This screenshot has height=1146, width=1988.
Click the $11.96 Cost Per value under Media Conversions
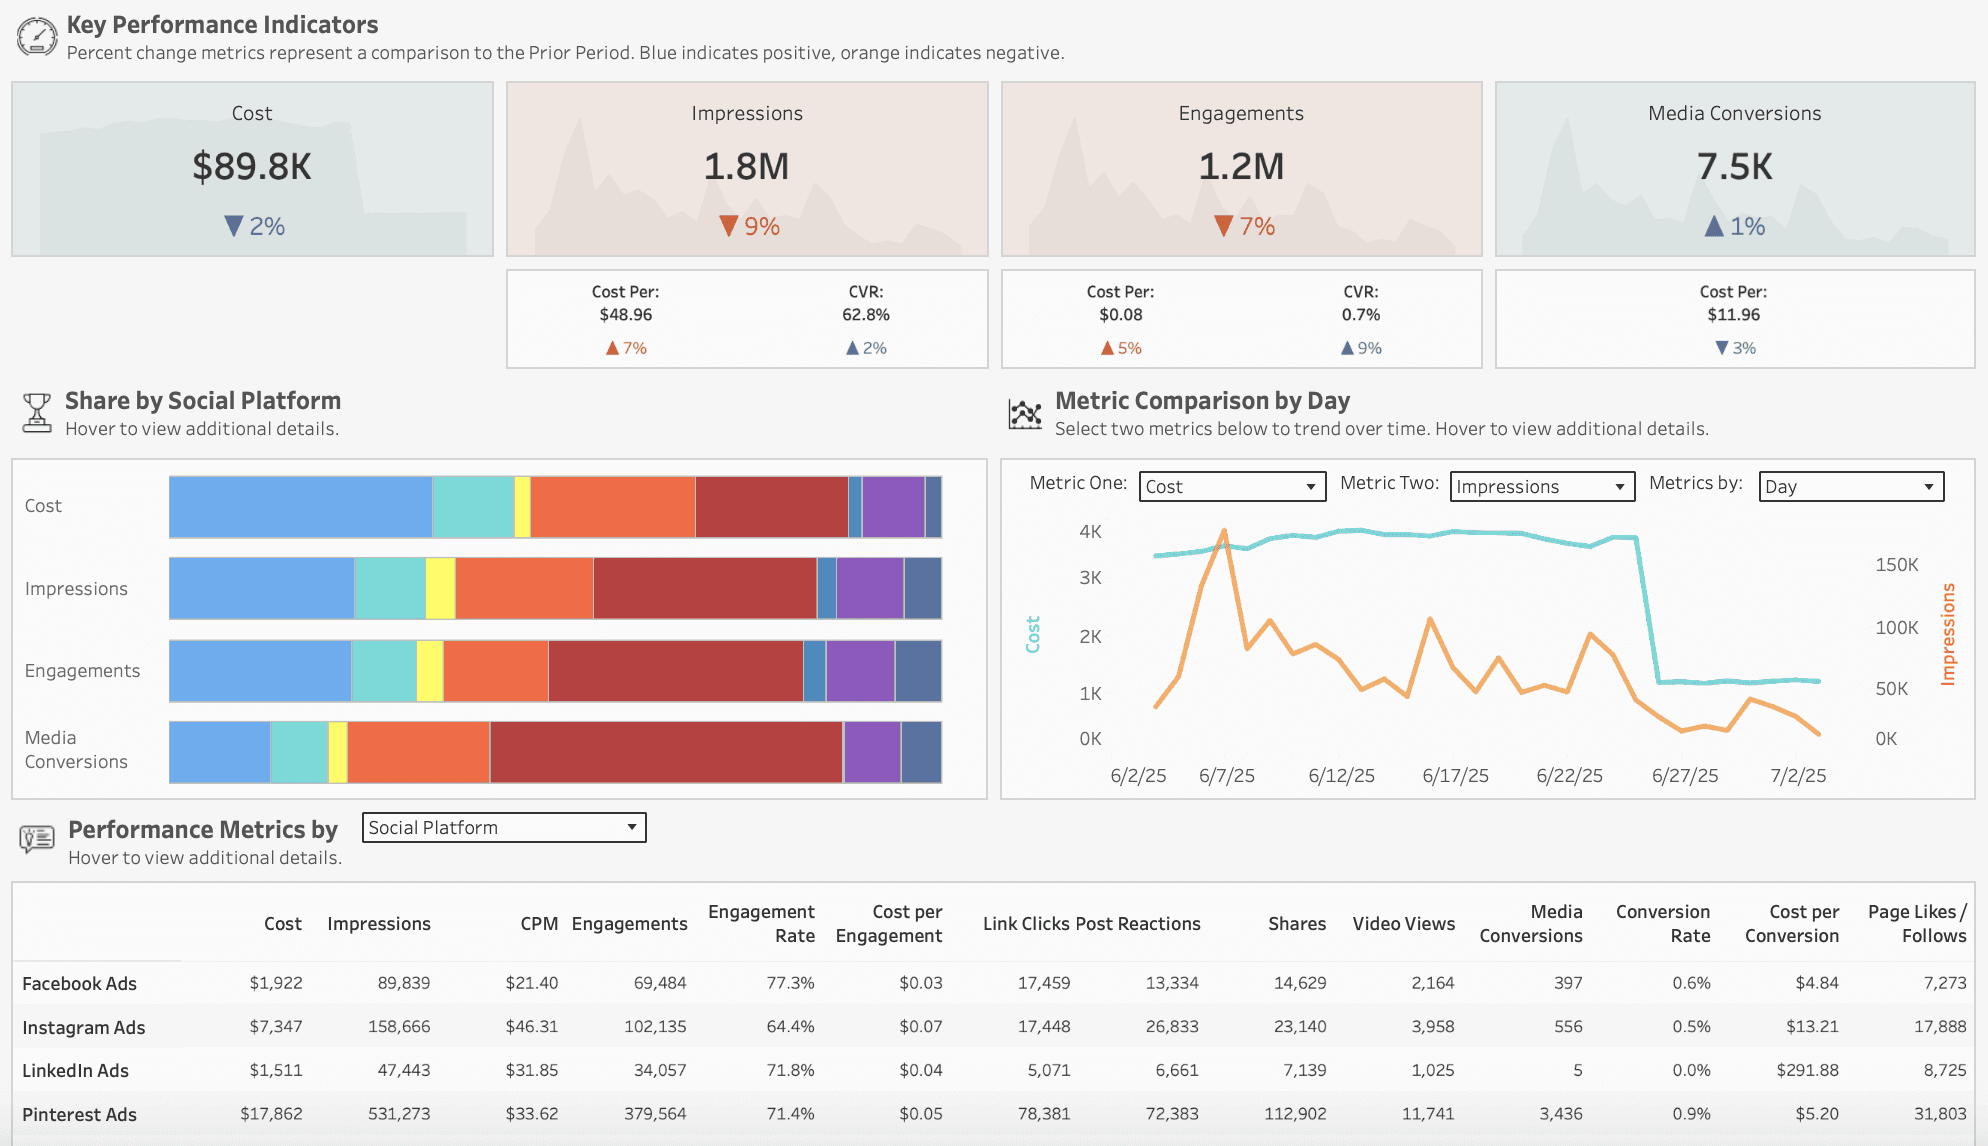1734,315
